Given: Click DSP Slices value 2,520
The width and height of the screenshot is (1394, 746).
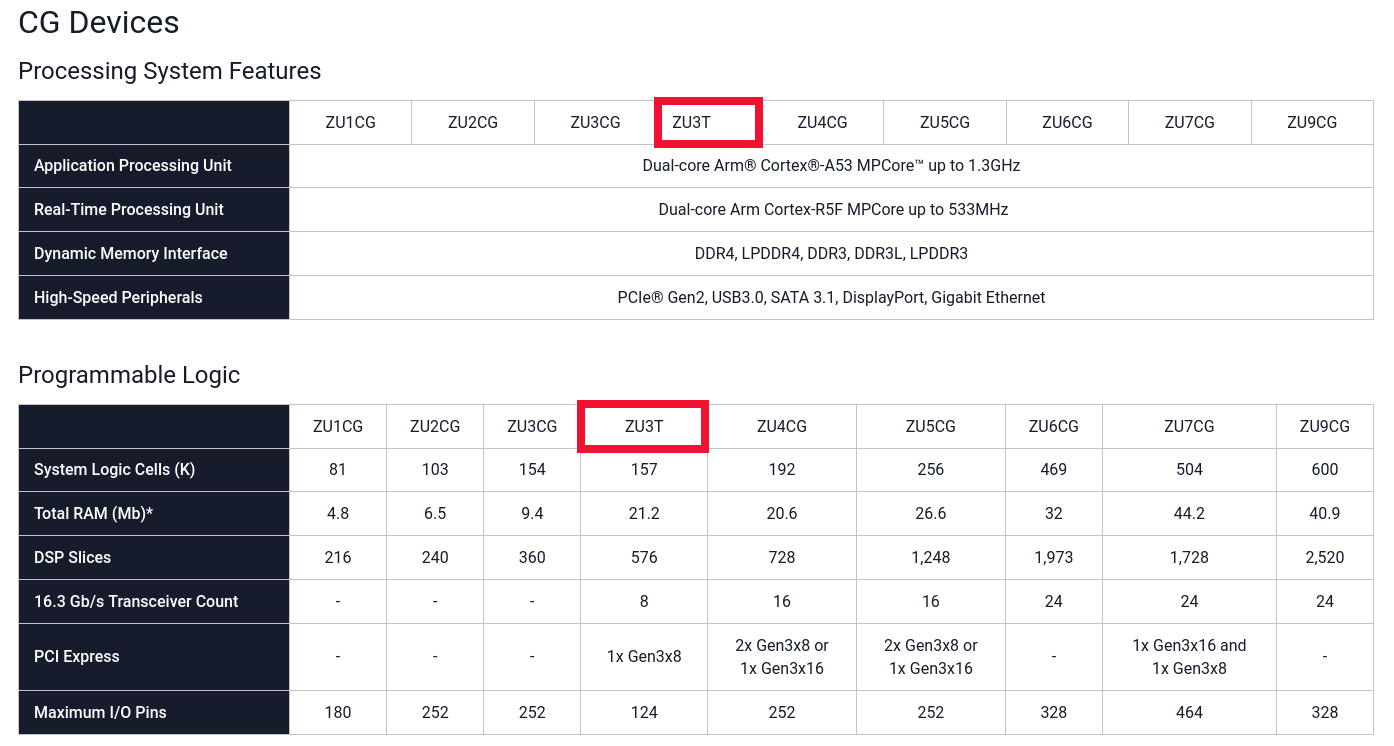Looking at the screenshot, I should 1325,558.
